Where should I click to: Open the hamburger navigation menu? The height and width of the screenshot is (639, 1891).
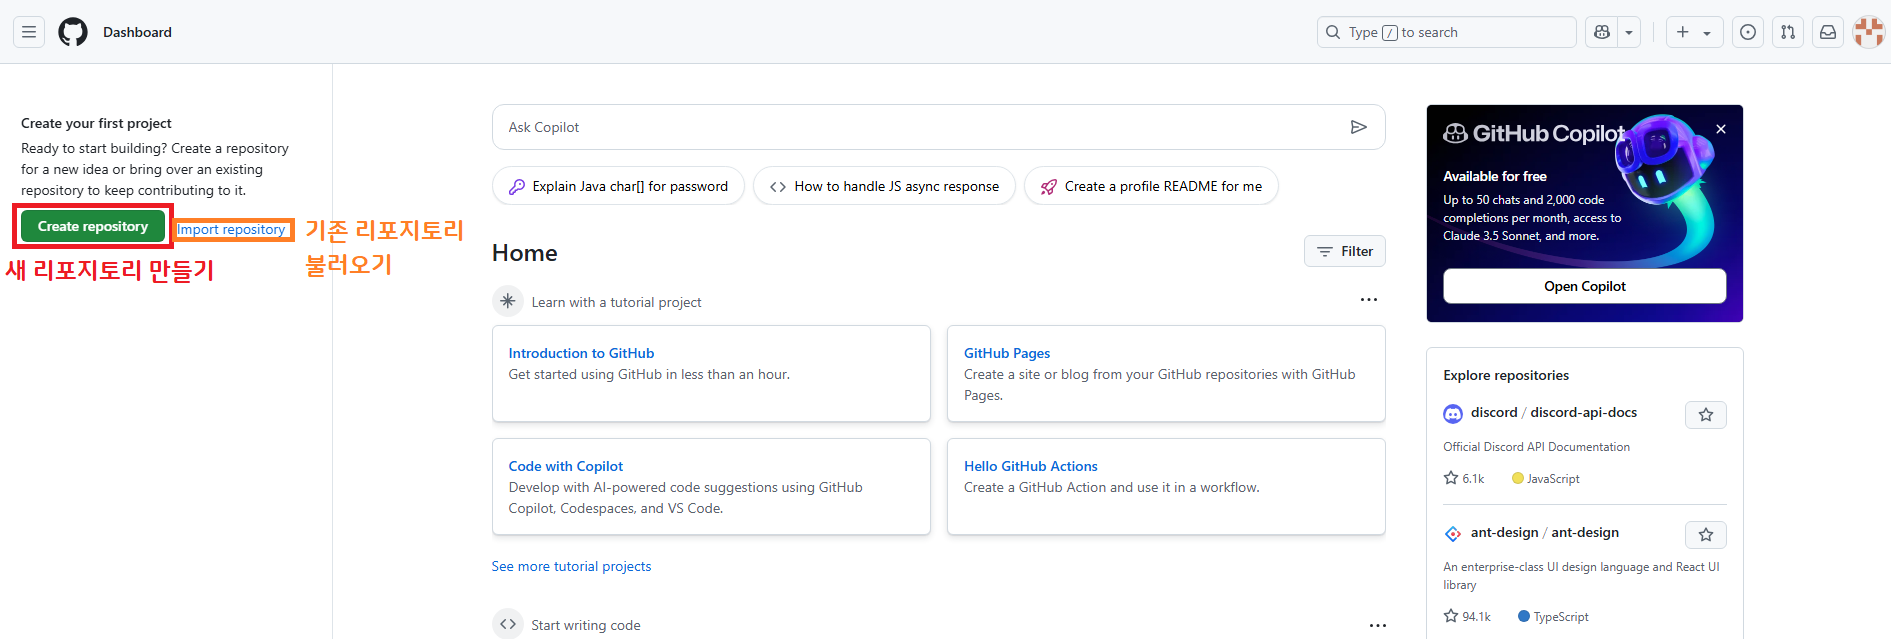[29, 32]
